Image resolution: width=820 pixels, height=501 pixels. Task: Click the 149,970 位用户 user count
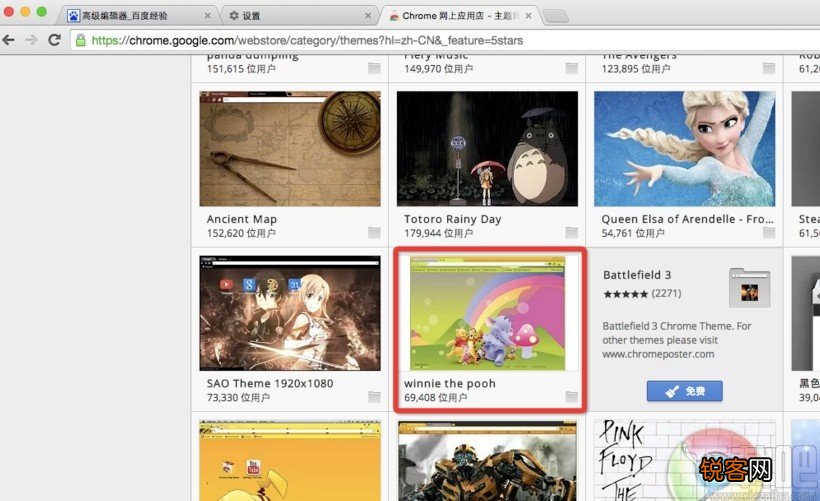(x=438, y=69)
